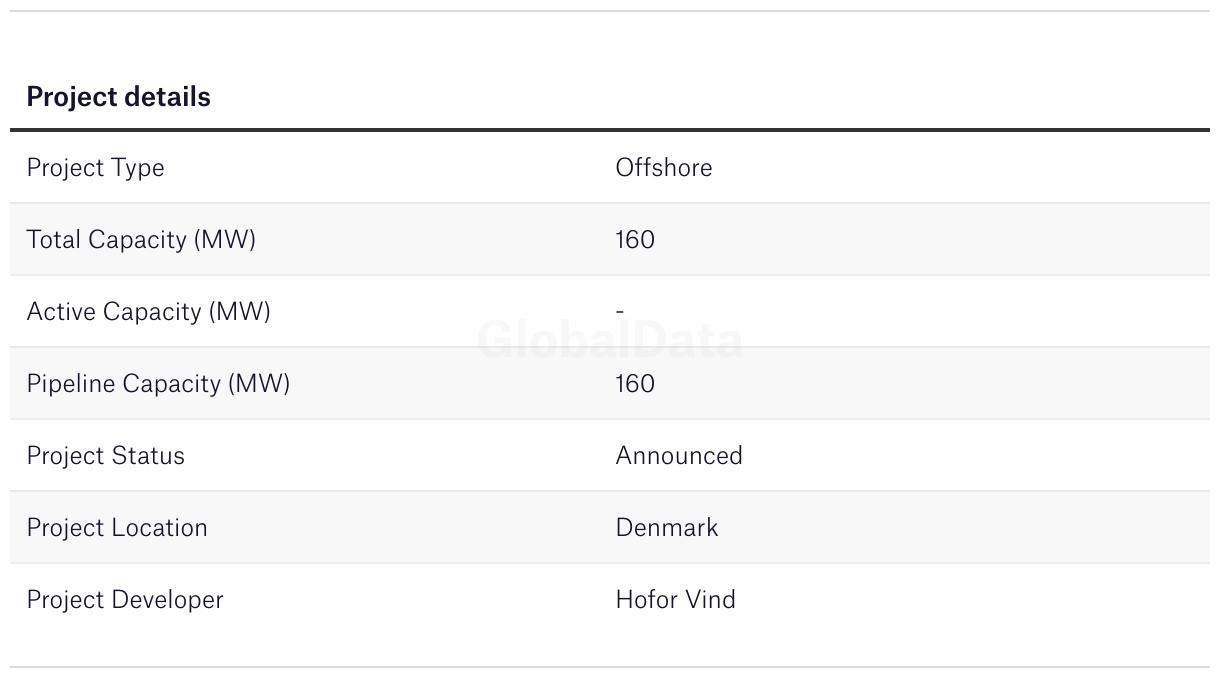Click the Offshore project type value
This screenshot has width=1220, height=678.
(664, 167)
